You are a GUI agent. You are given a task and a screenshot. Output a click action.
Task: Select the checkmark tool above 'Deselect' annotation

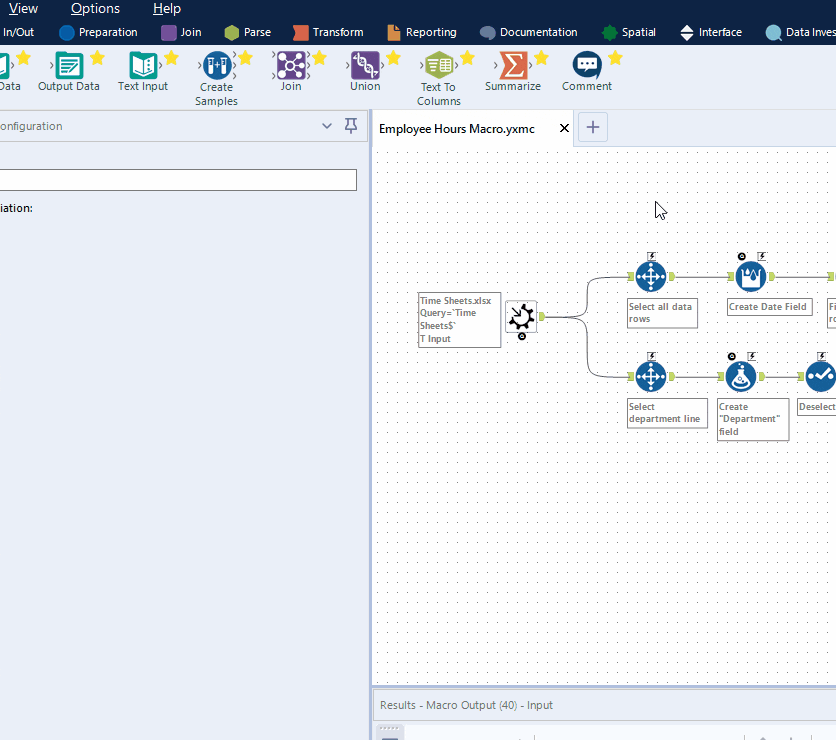click(821, 377)
